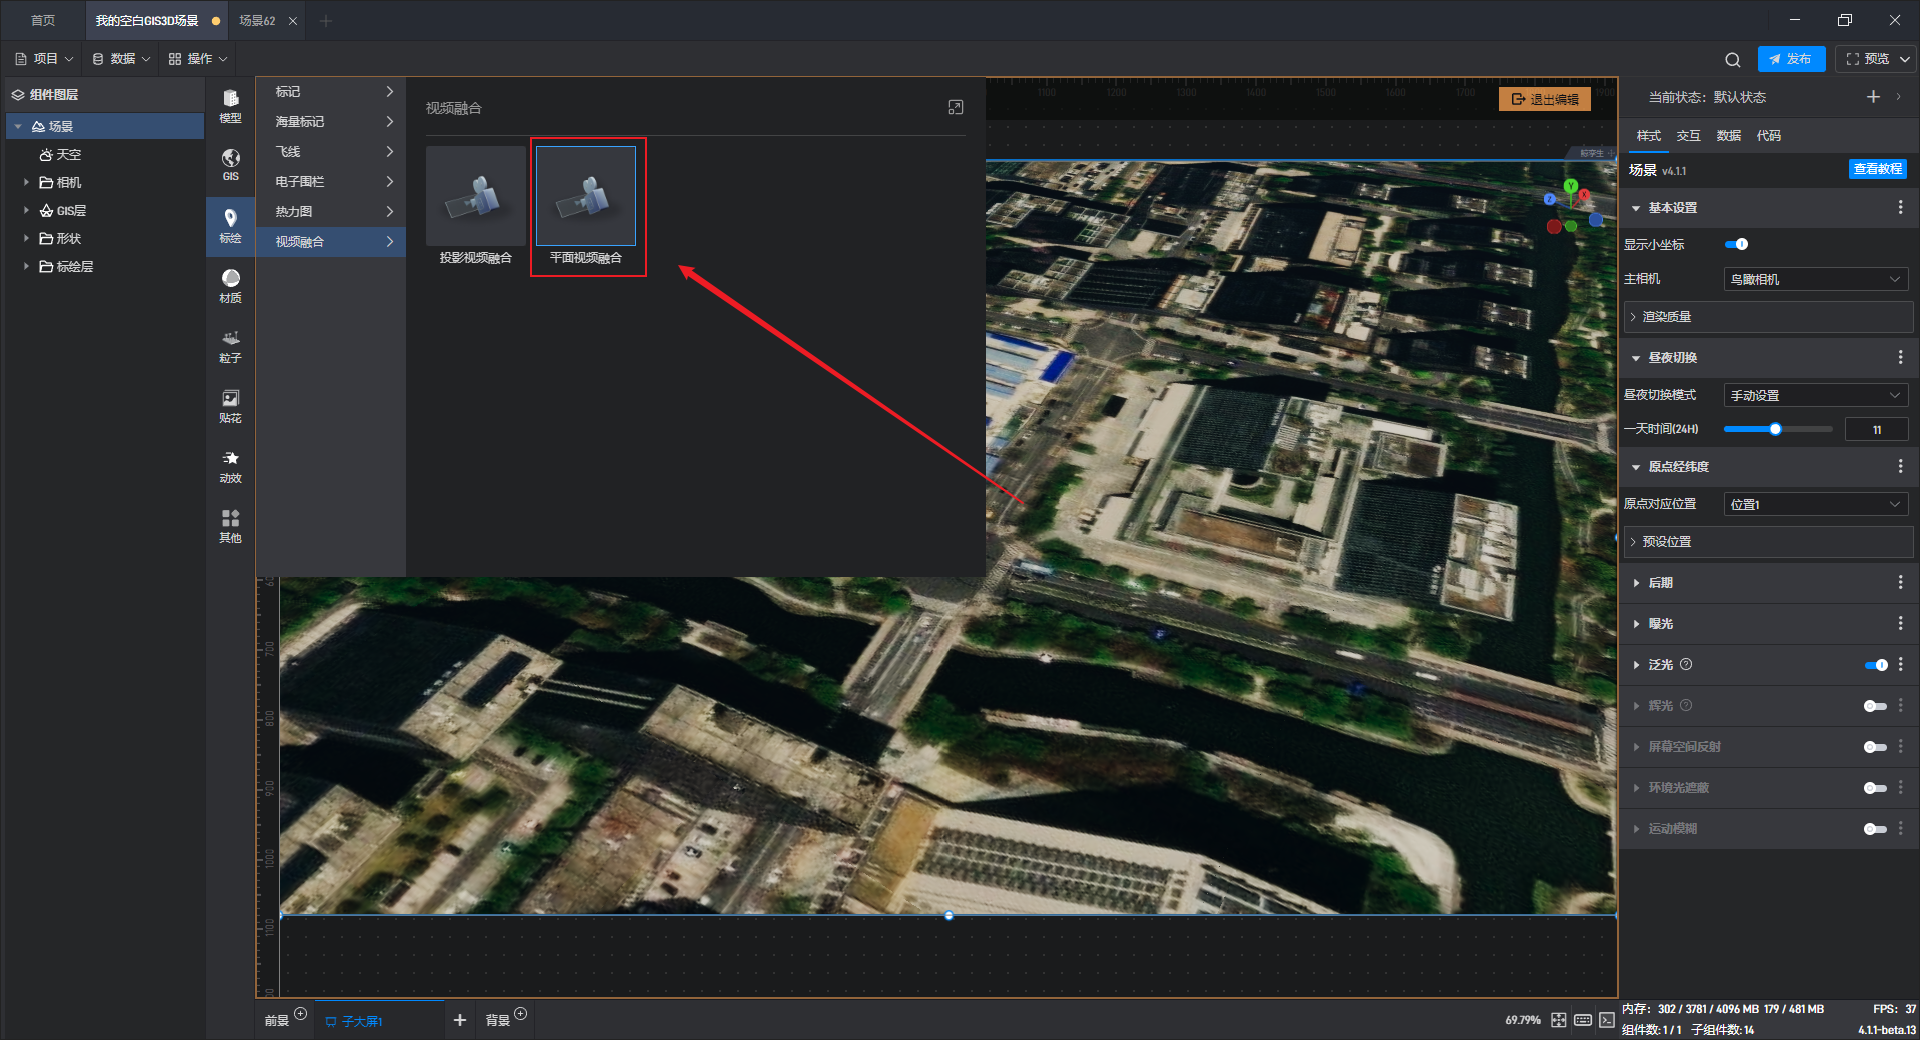Viewport: 1920px width, 1040px height.
Task: Click the 退出编辑 button
Action: 1545,99
